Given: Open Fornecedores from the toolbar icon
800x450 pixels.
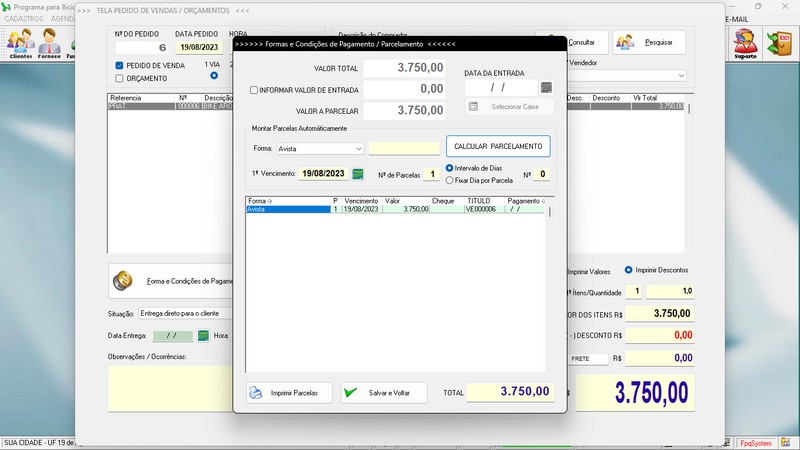Looking at the screenshot, I should [x=50, y=43].
